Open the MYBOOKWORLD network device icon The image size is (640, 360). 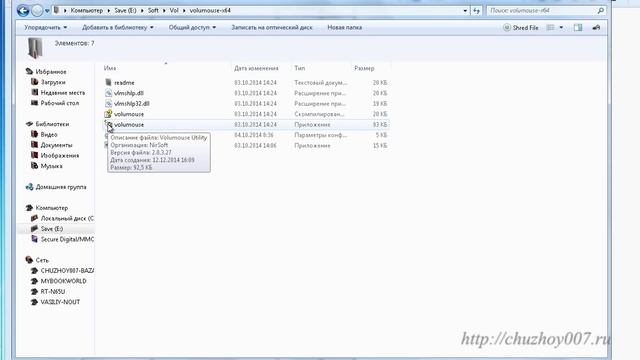click(35, 281)
